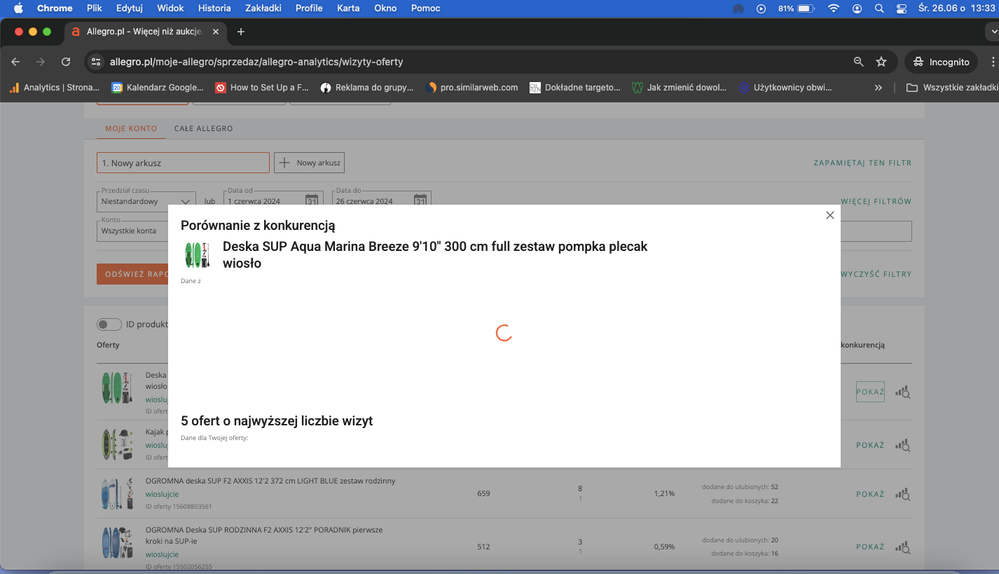
Task: Open Przedział czasu dropdown
Action: (x=146, y=199)
